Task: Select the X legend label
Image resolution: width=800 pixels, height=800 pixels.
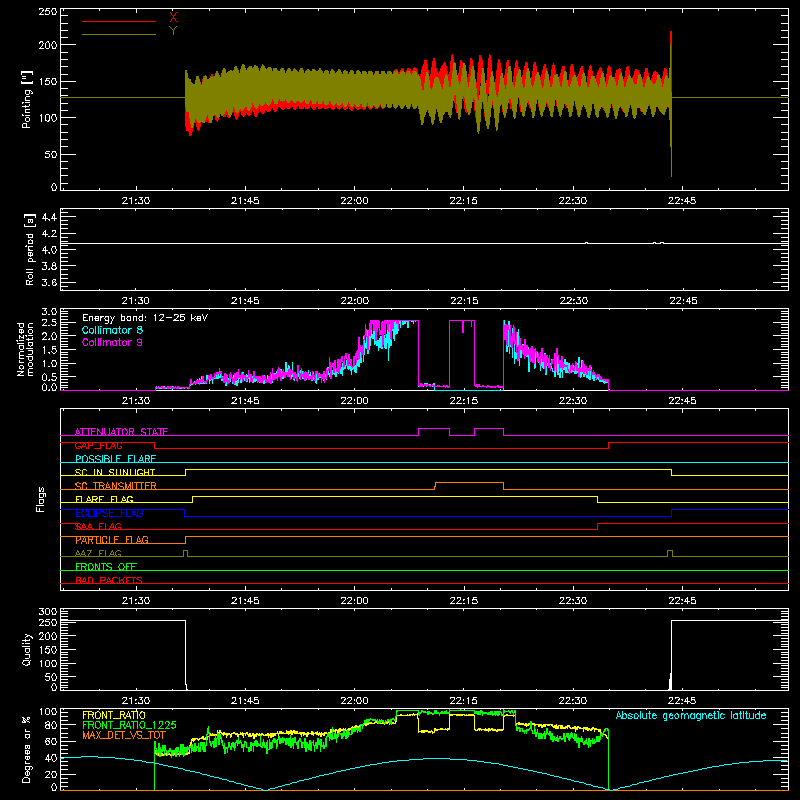Action: (173, 18)
